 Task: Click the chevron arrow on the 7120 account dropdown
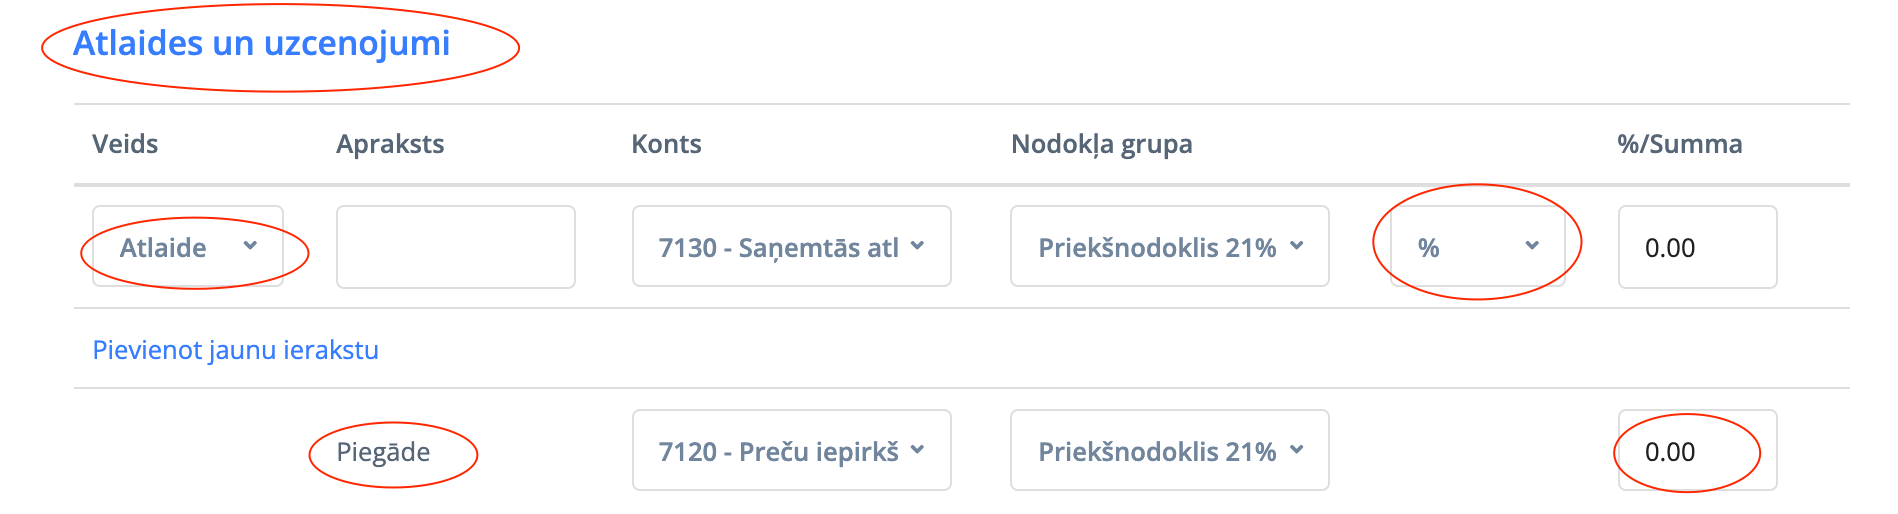point(917,450)
